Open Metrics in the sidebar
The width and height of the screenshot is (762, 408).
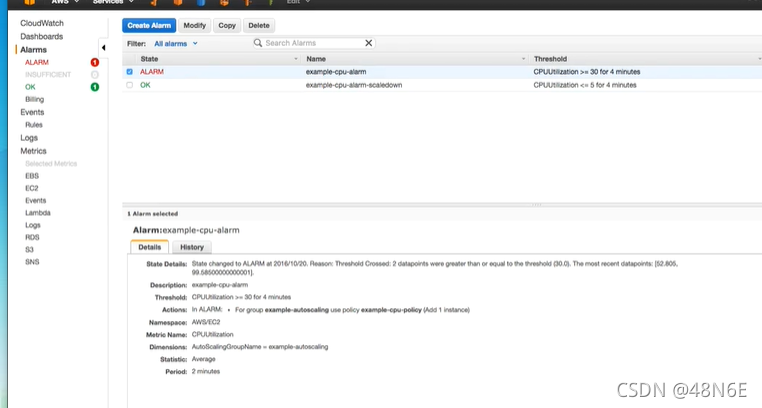(33, 151)
